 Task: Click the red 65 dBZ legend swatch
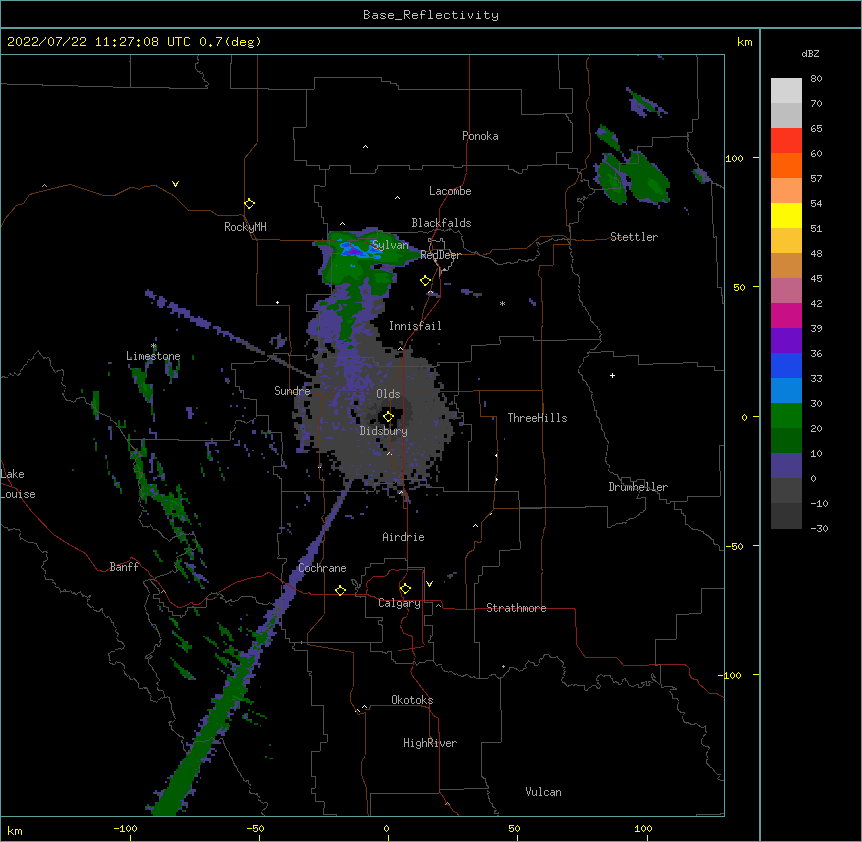(x=786, y=141)
